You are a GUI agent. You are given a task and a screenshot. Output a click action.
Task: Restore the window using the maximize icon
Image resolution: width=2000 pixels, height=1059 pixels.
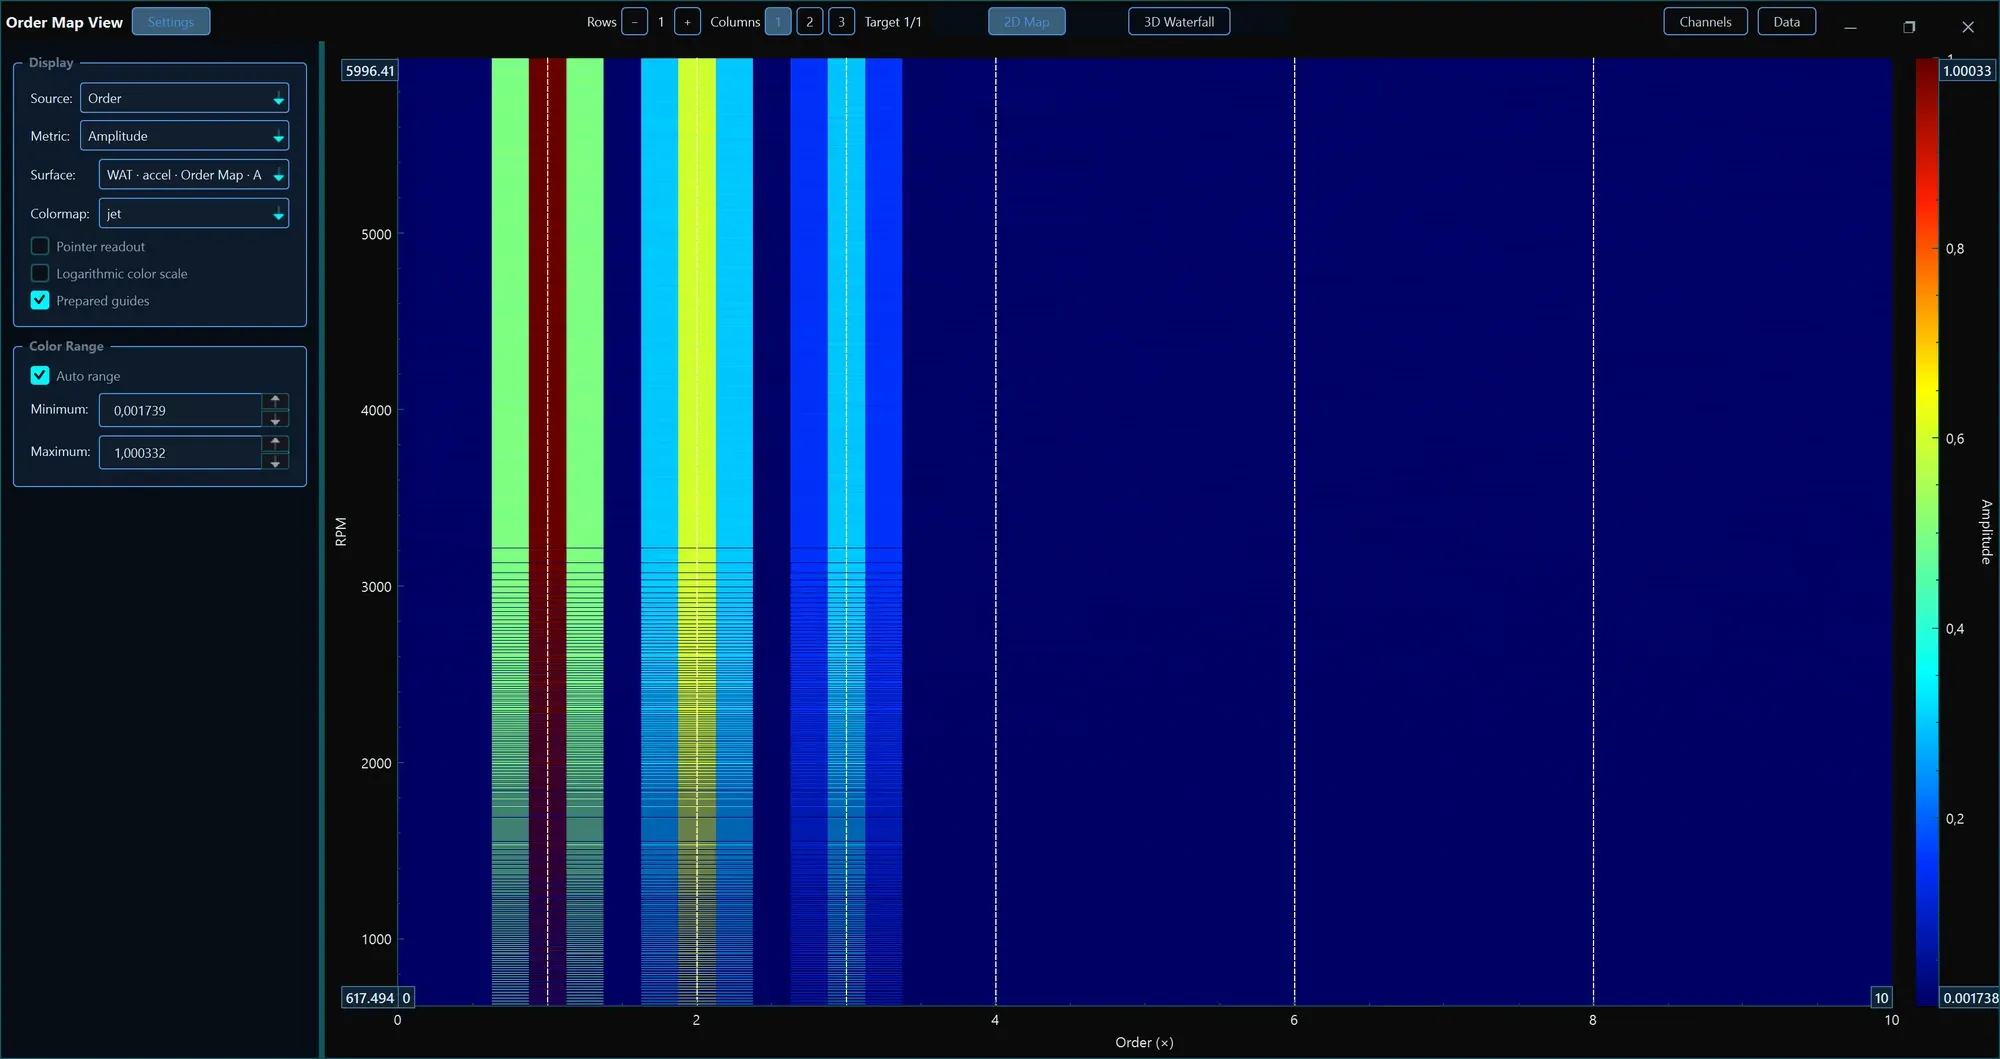click(1909, 27)
